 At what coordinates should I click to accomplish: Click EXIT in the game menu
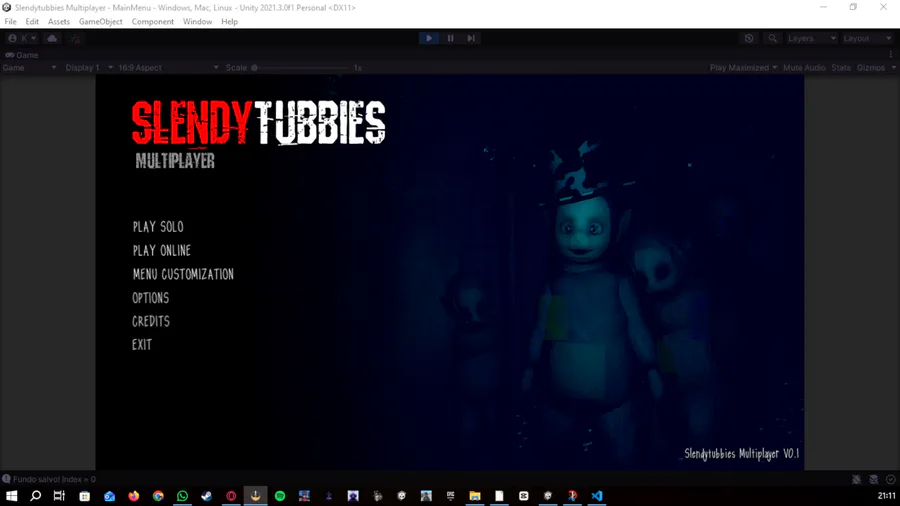142,345
